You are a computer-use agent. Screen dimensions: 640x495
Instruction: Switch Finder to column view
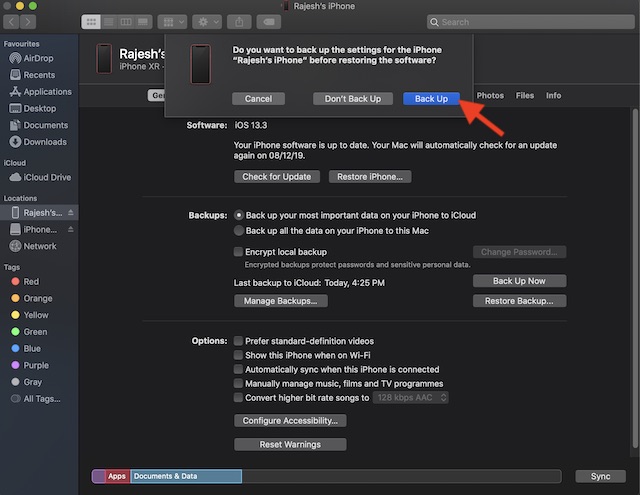(126, 22)
